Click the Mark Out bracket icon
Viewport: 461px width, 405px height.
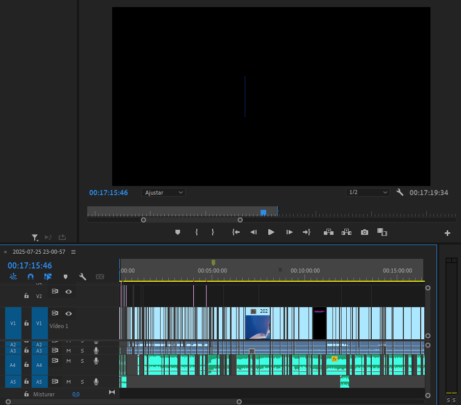[213, 232]
